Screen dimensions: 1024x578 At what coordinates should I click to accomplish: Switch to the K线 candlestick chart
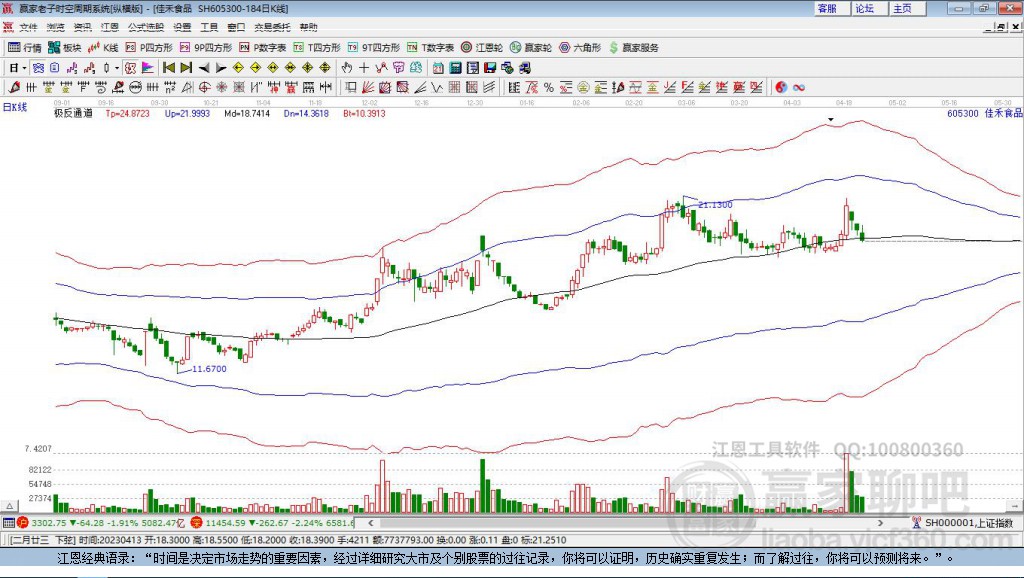(x=103, y=48)
